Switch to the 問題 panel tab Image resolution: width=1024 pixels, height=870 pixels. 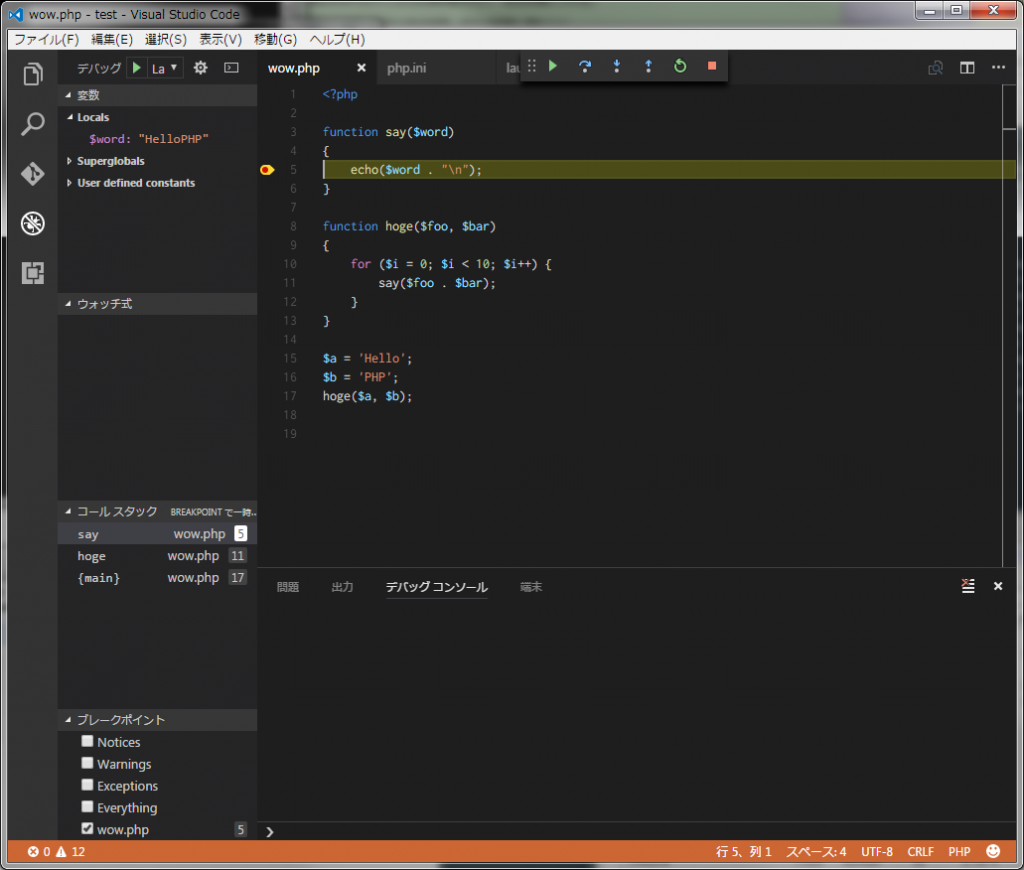(287, 587)
